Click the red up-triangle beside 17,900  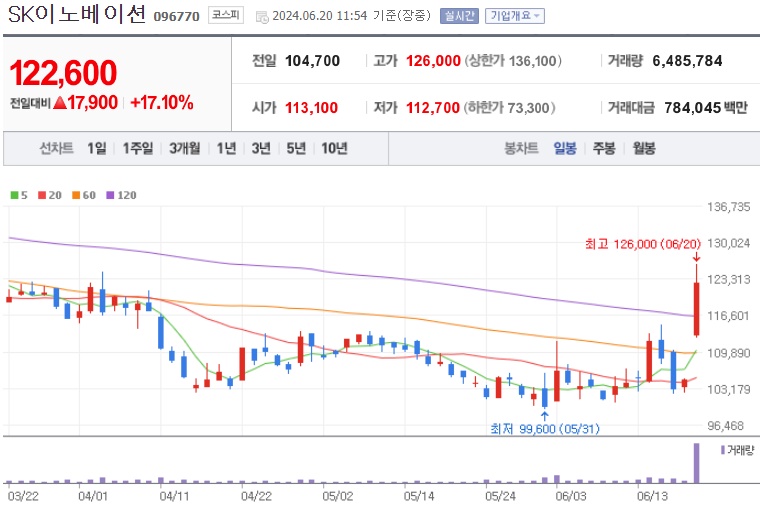tap(60, 102)
